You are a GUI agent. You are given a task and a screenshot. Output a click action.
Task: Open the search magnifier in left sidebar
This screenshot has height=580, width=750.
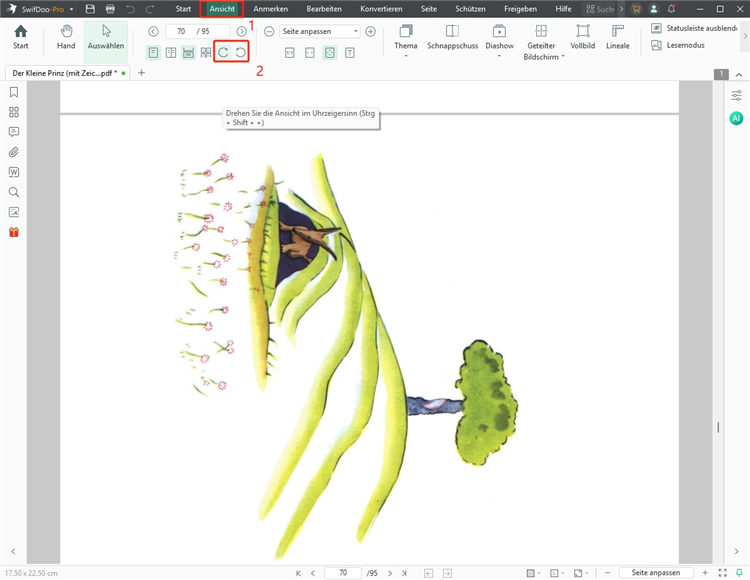[x=14, y=192]
